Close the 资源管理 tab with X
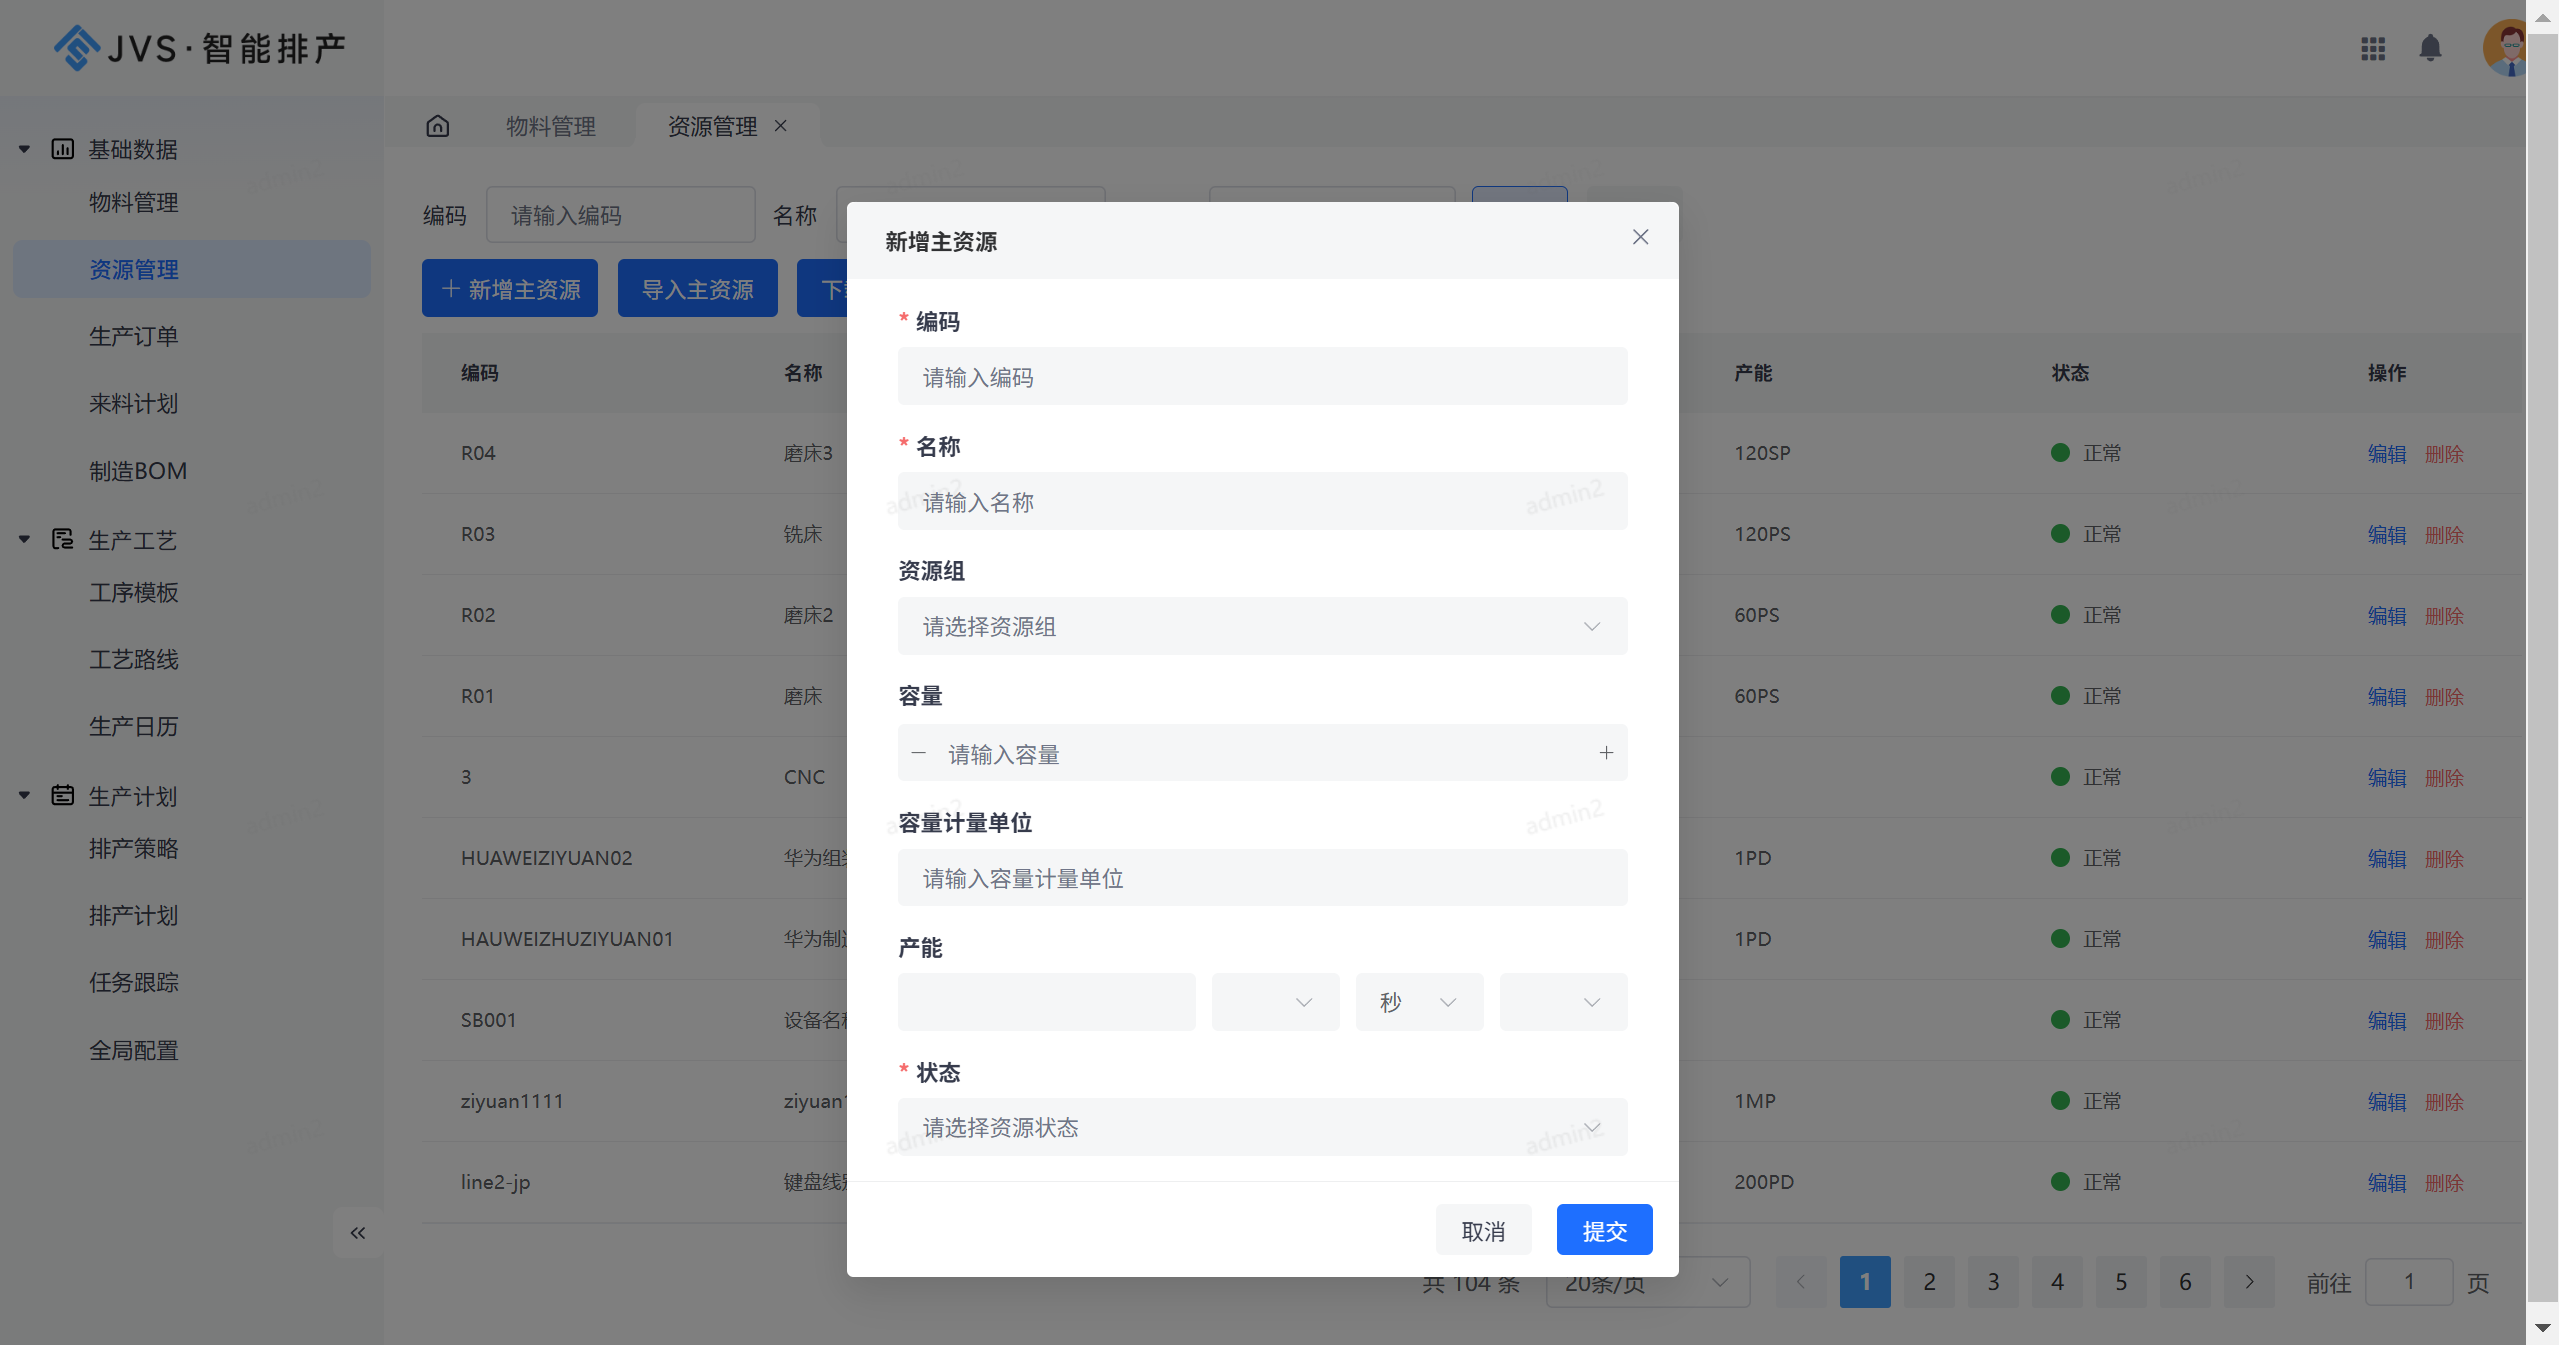The image size is (2559, 1345). [x=781, y=126]
